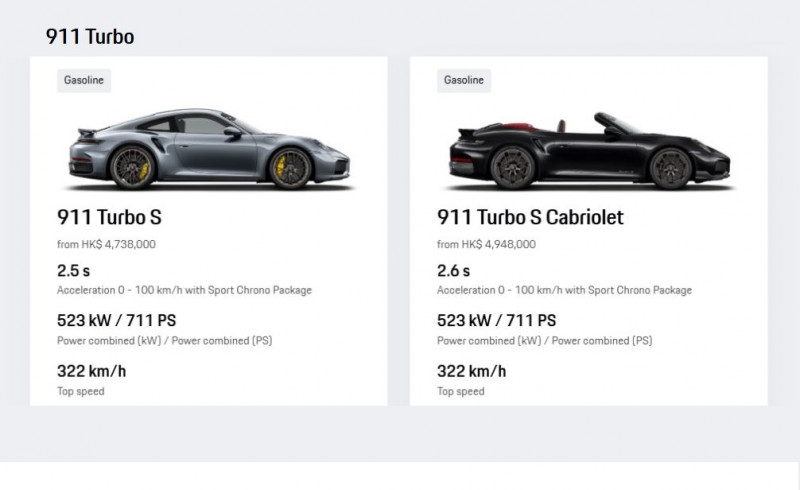
Task: Select the HK$ 4,738,000 price text
Action: tap(107, 243)
